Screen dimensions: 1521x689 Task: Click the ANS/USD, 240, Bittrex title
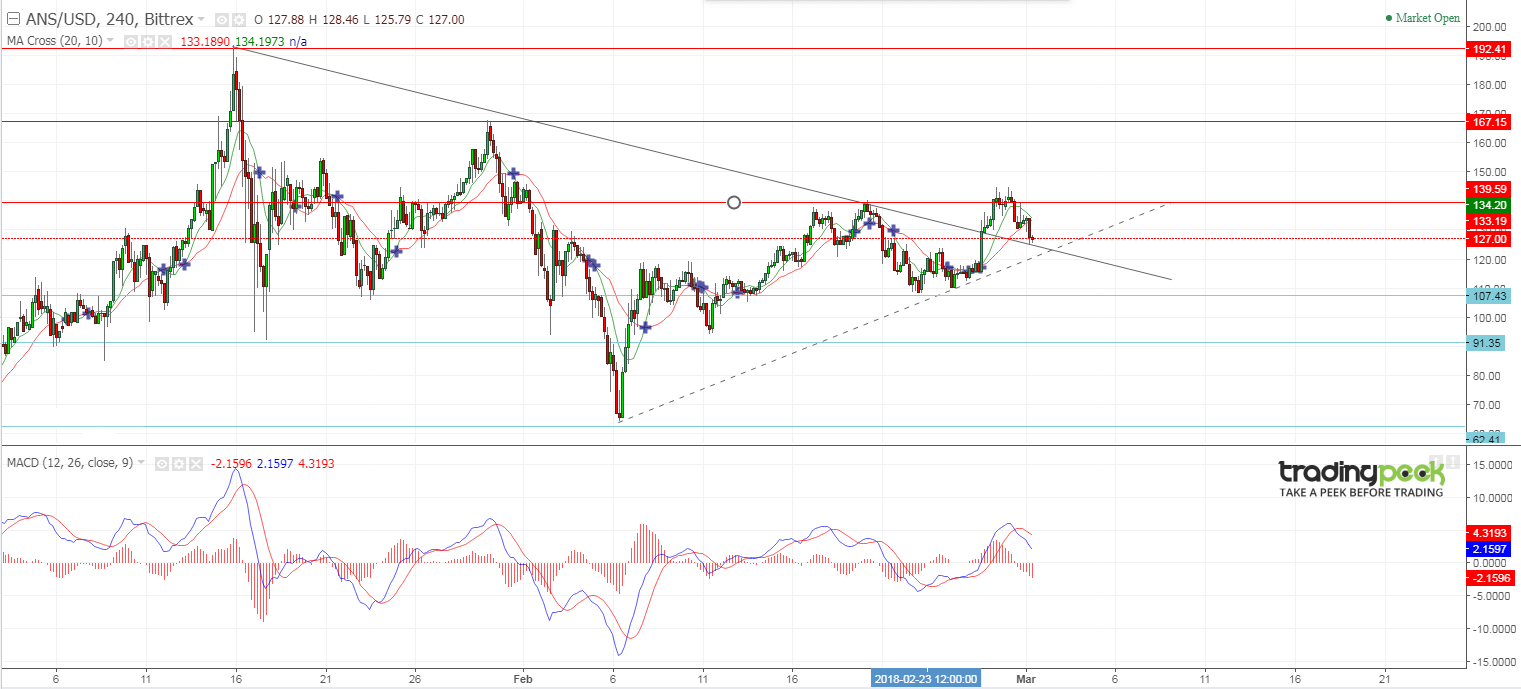(x=109, y=19)
